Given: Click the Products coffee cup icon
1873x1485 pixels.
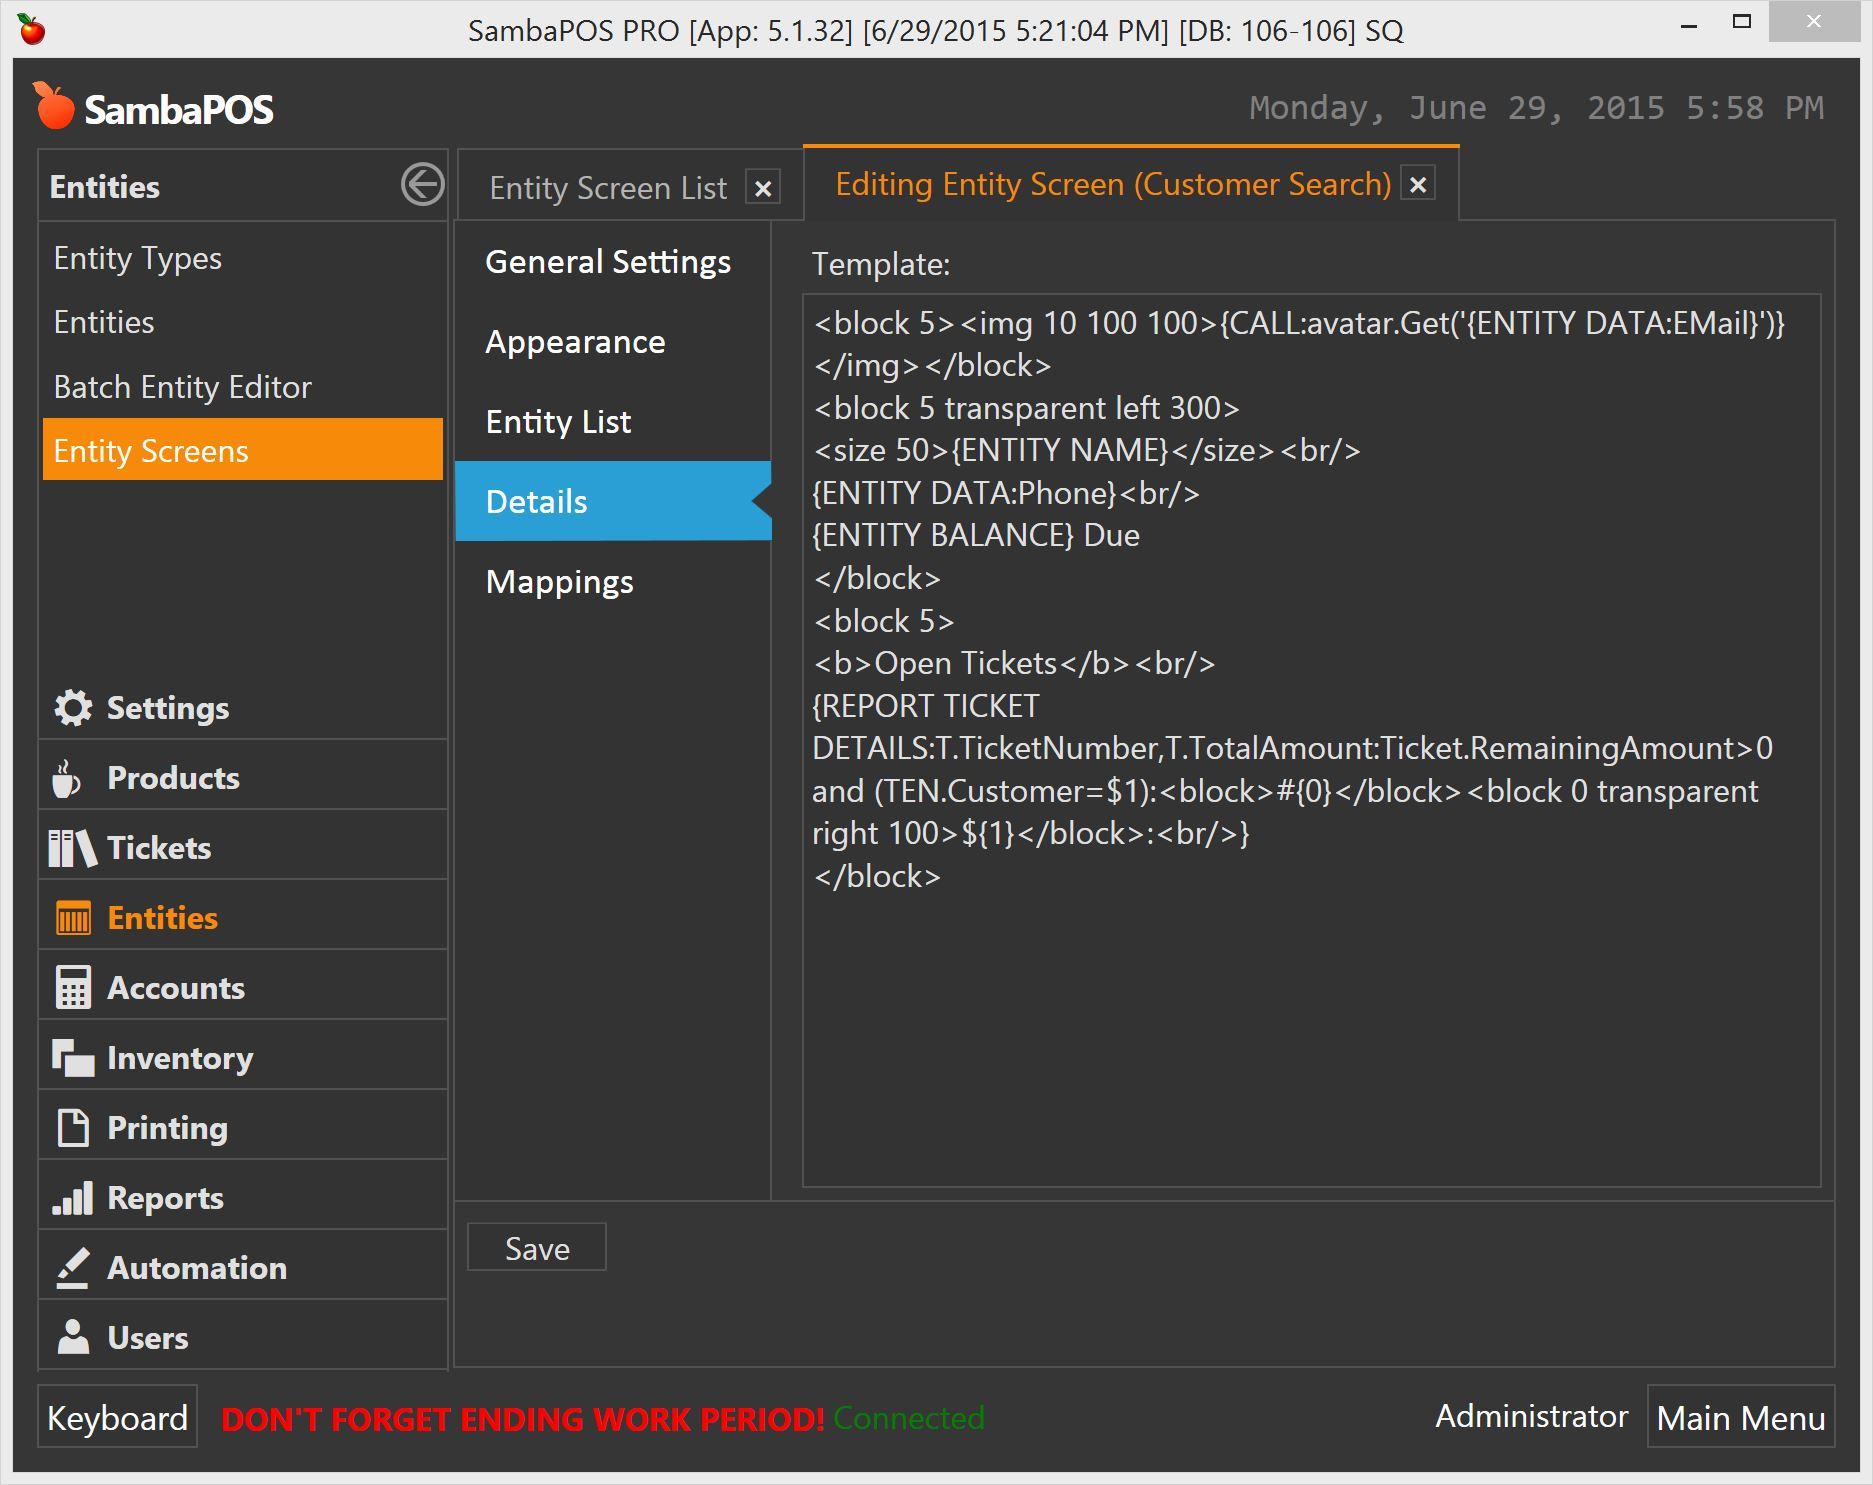Looking at the screenshot, I should [x=66, y=778].
